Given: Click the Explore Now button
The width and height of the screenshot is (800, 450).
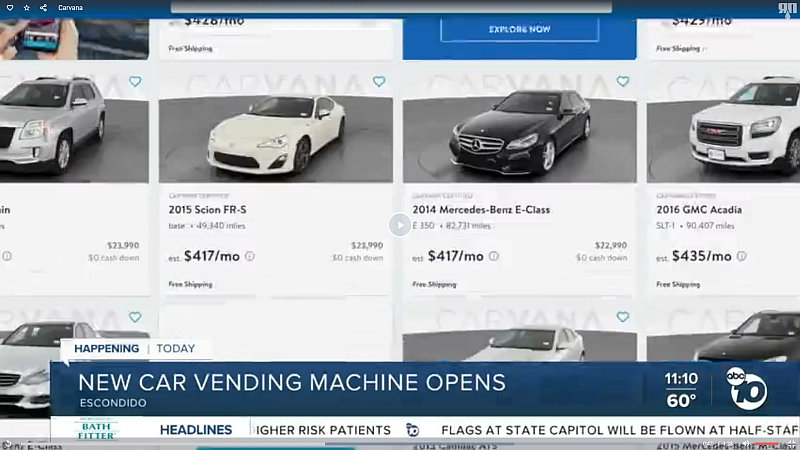Looking at the screenshot, I should [x=519, y=29].
